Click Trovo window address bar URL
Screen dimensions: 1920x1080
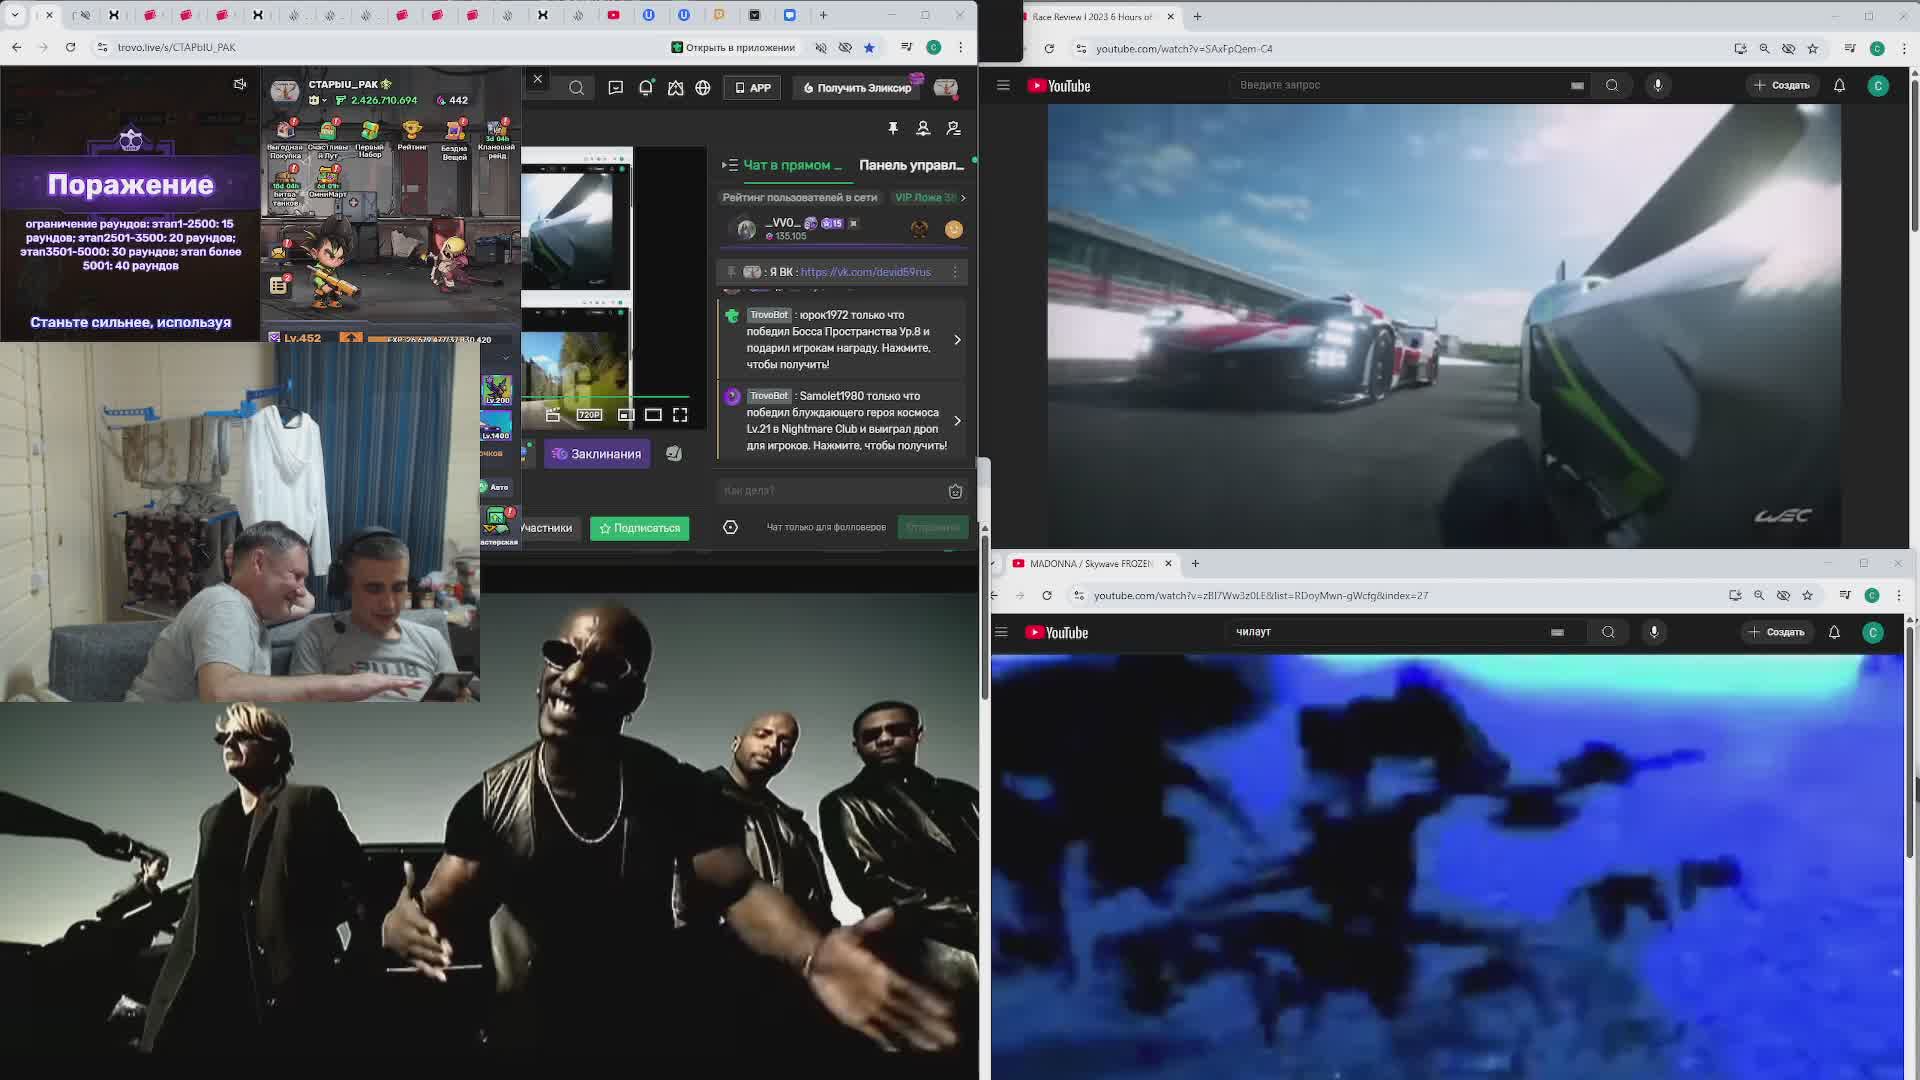176,47
